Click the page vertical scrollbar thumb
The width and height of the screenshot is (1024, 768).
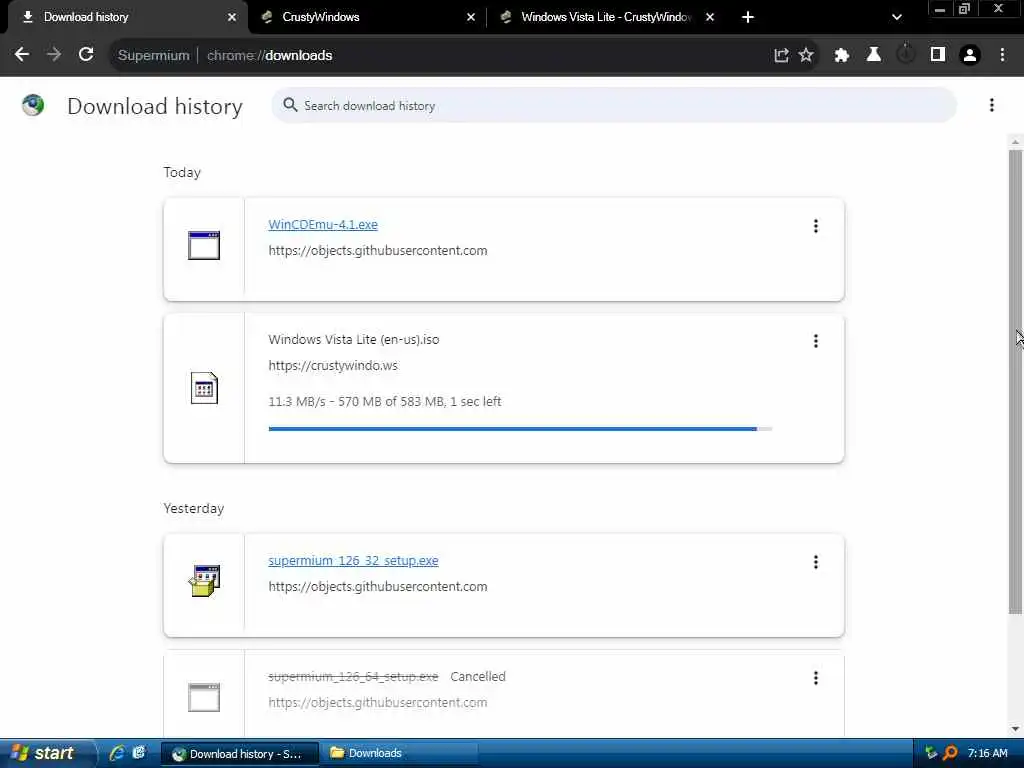1015,382
